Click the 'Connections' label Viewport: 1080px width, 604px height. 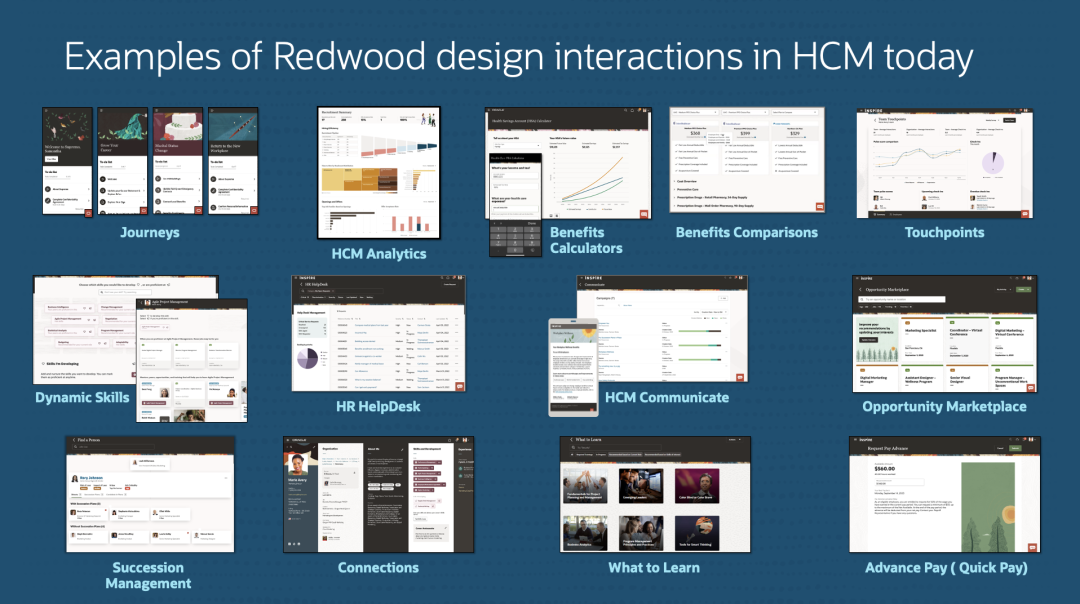point(378,567)
